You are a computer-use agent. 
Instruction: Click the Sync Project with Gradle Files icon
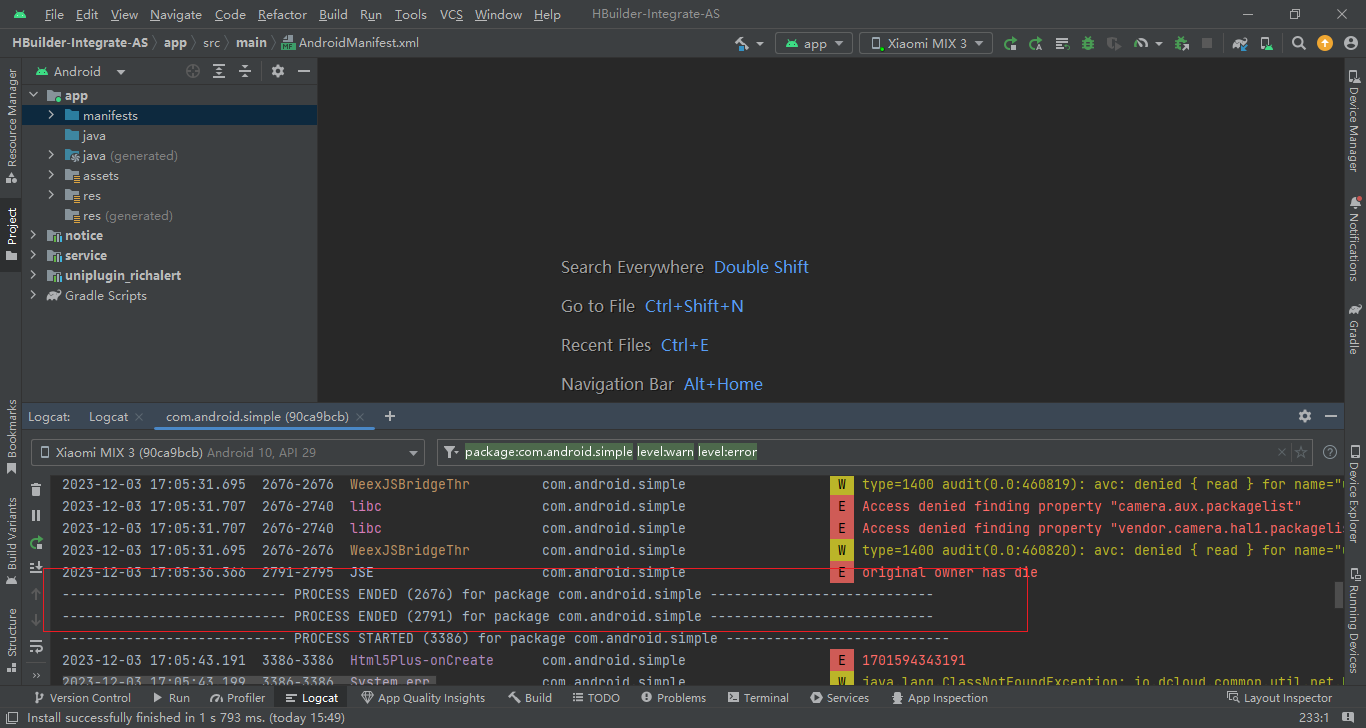(1240, 44)
